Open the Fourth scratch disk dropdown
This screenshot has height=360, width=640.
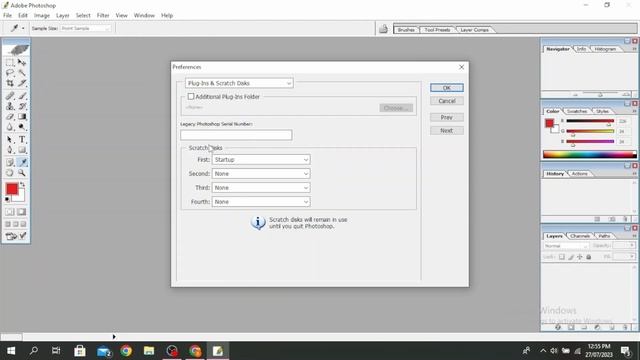click(x=261, y=202)
